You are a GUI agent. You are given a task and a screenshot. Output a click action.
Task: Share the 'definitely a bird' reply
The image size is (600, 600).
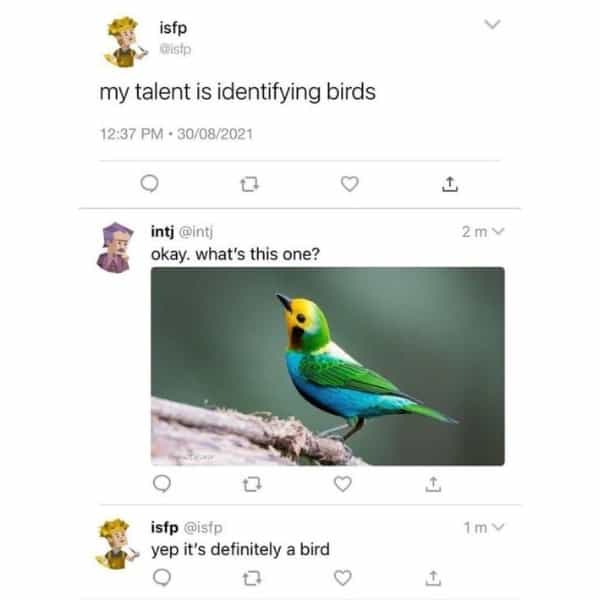coord(433,578)
